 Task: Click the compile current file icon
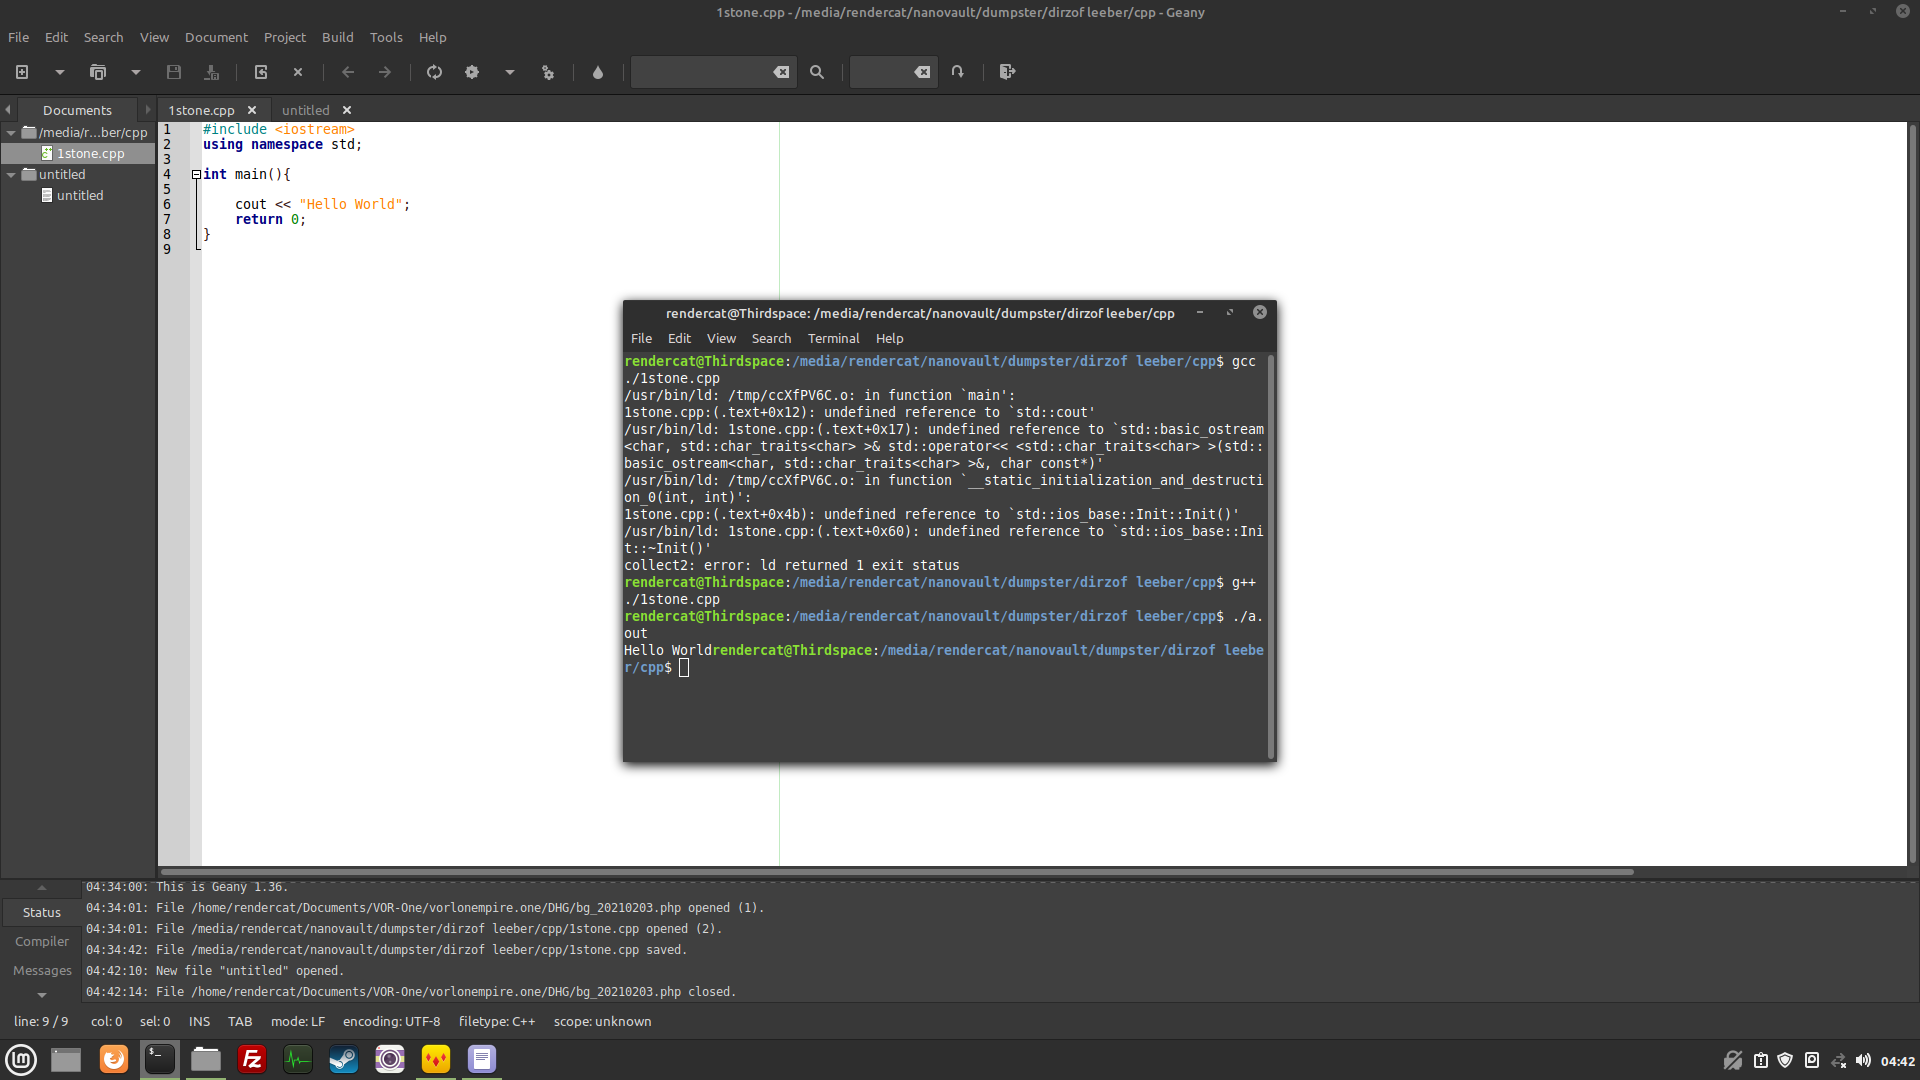[434, 72]
